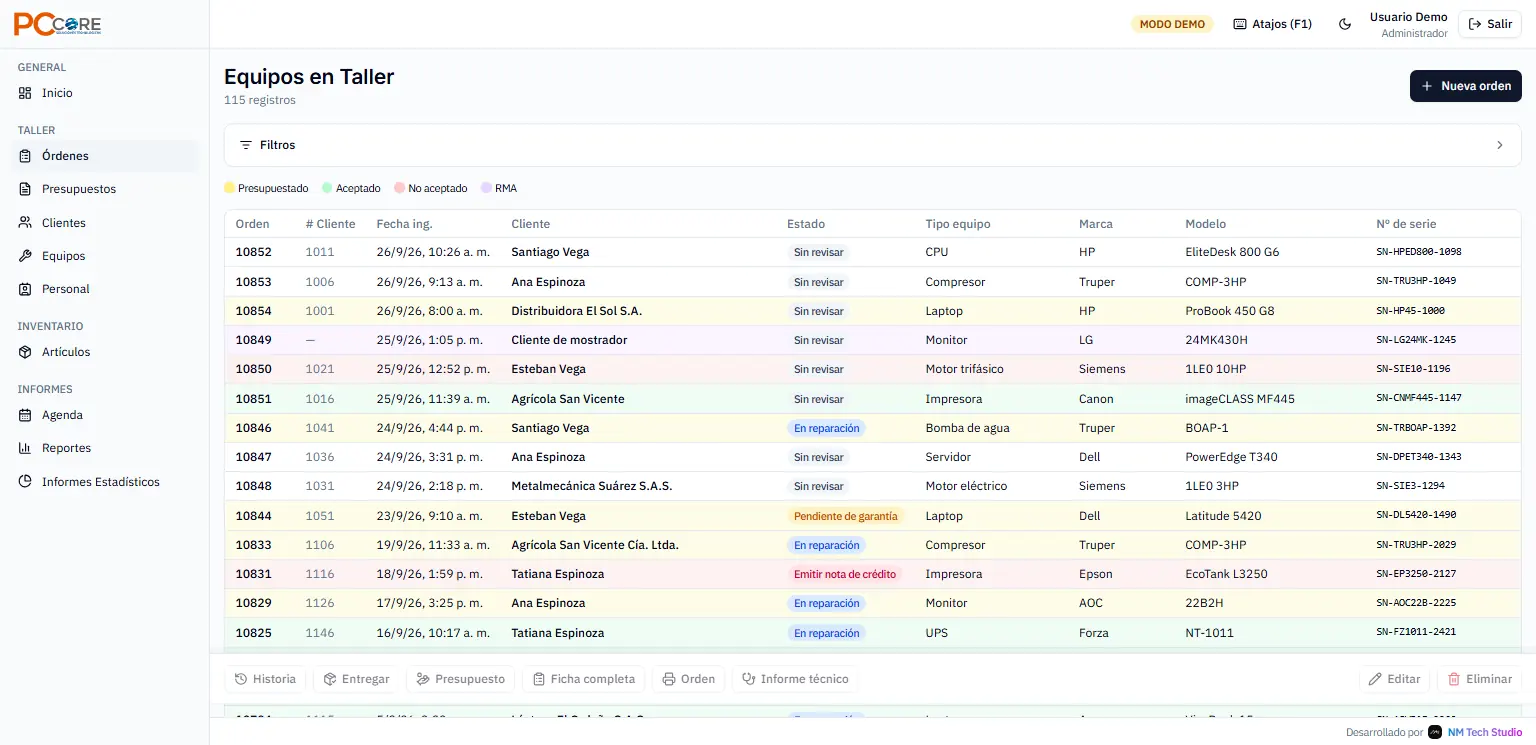This screenshot has width=1536, height=745.
Task: Click the Estado column header
Action: coord(806,224)
